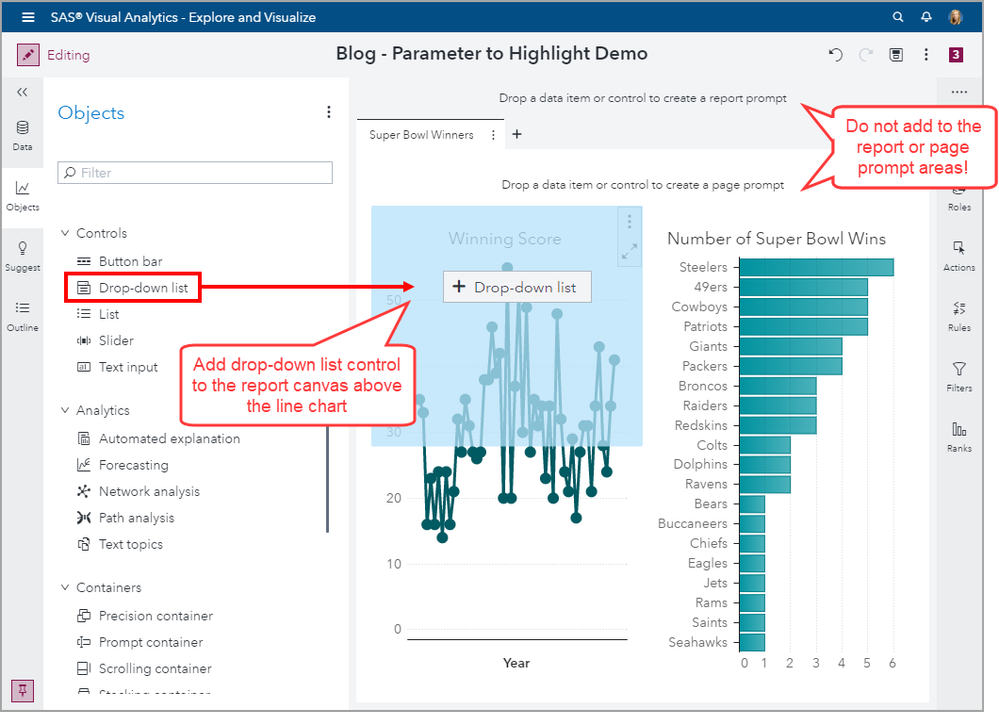The width and height of the screenshot is (999, 712).
Task: Toggle Editing mode pencil button
Action: [x=29, y=55]
